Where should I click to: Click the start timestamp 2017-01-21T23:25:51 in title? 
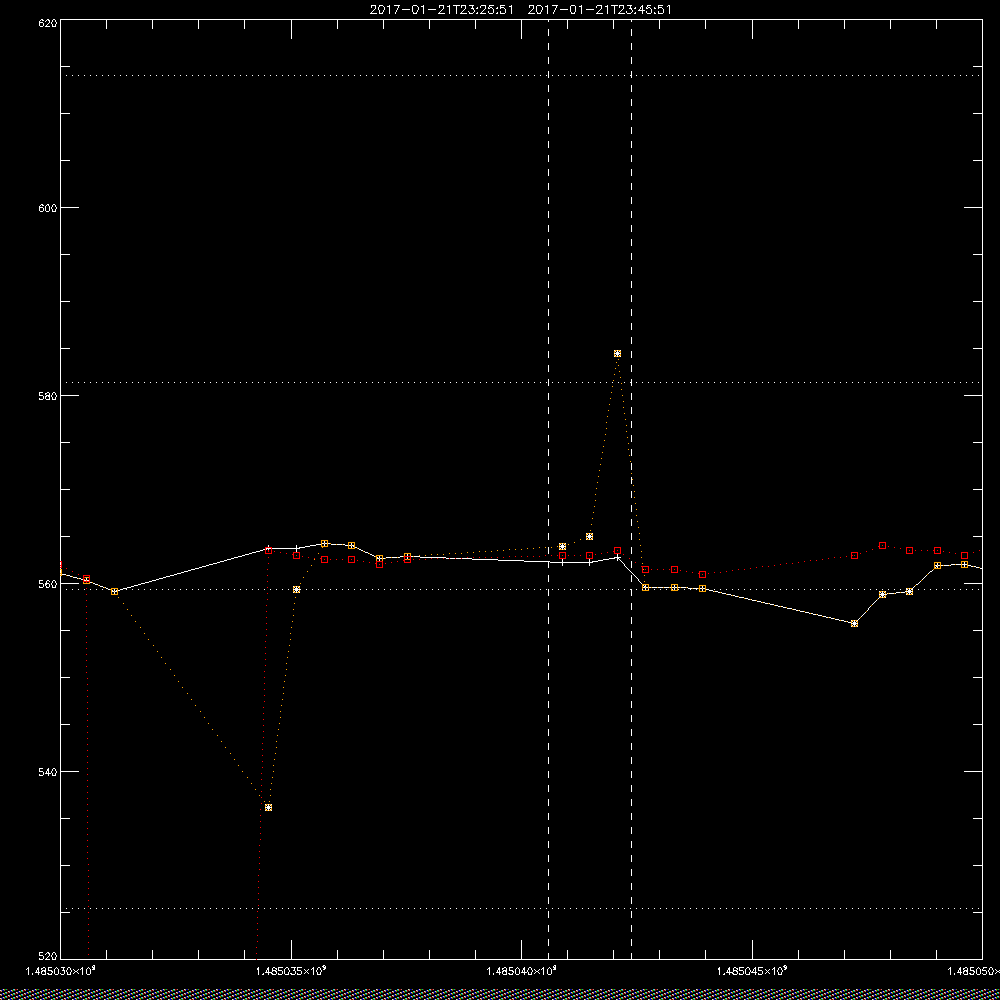coord(441,10)
